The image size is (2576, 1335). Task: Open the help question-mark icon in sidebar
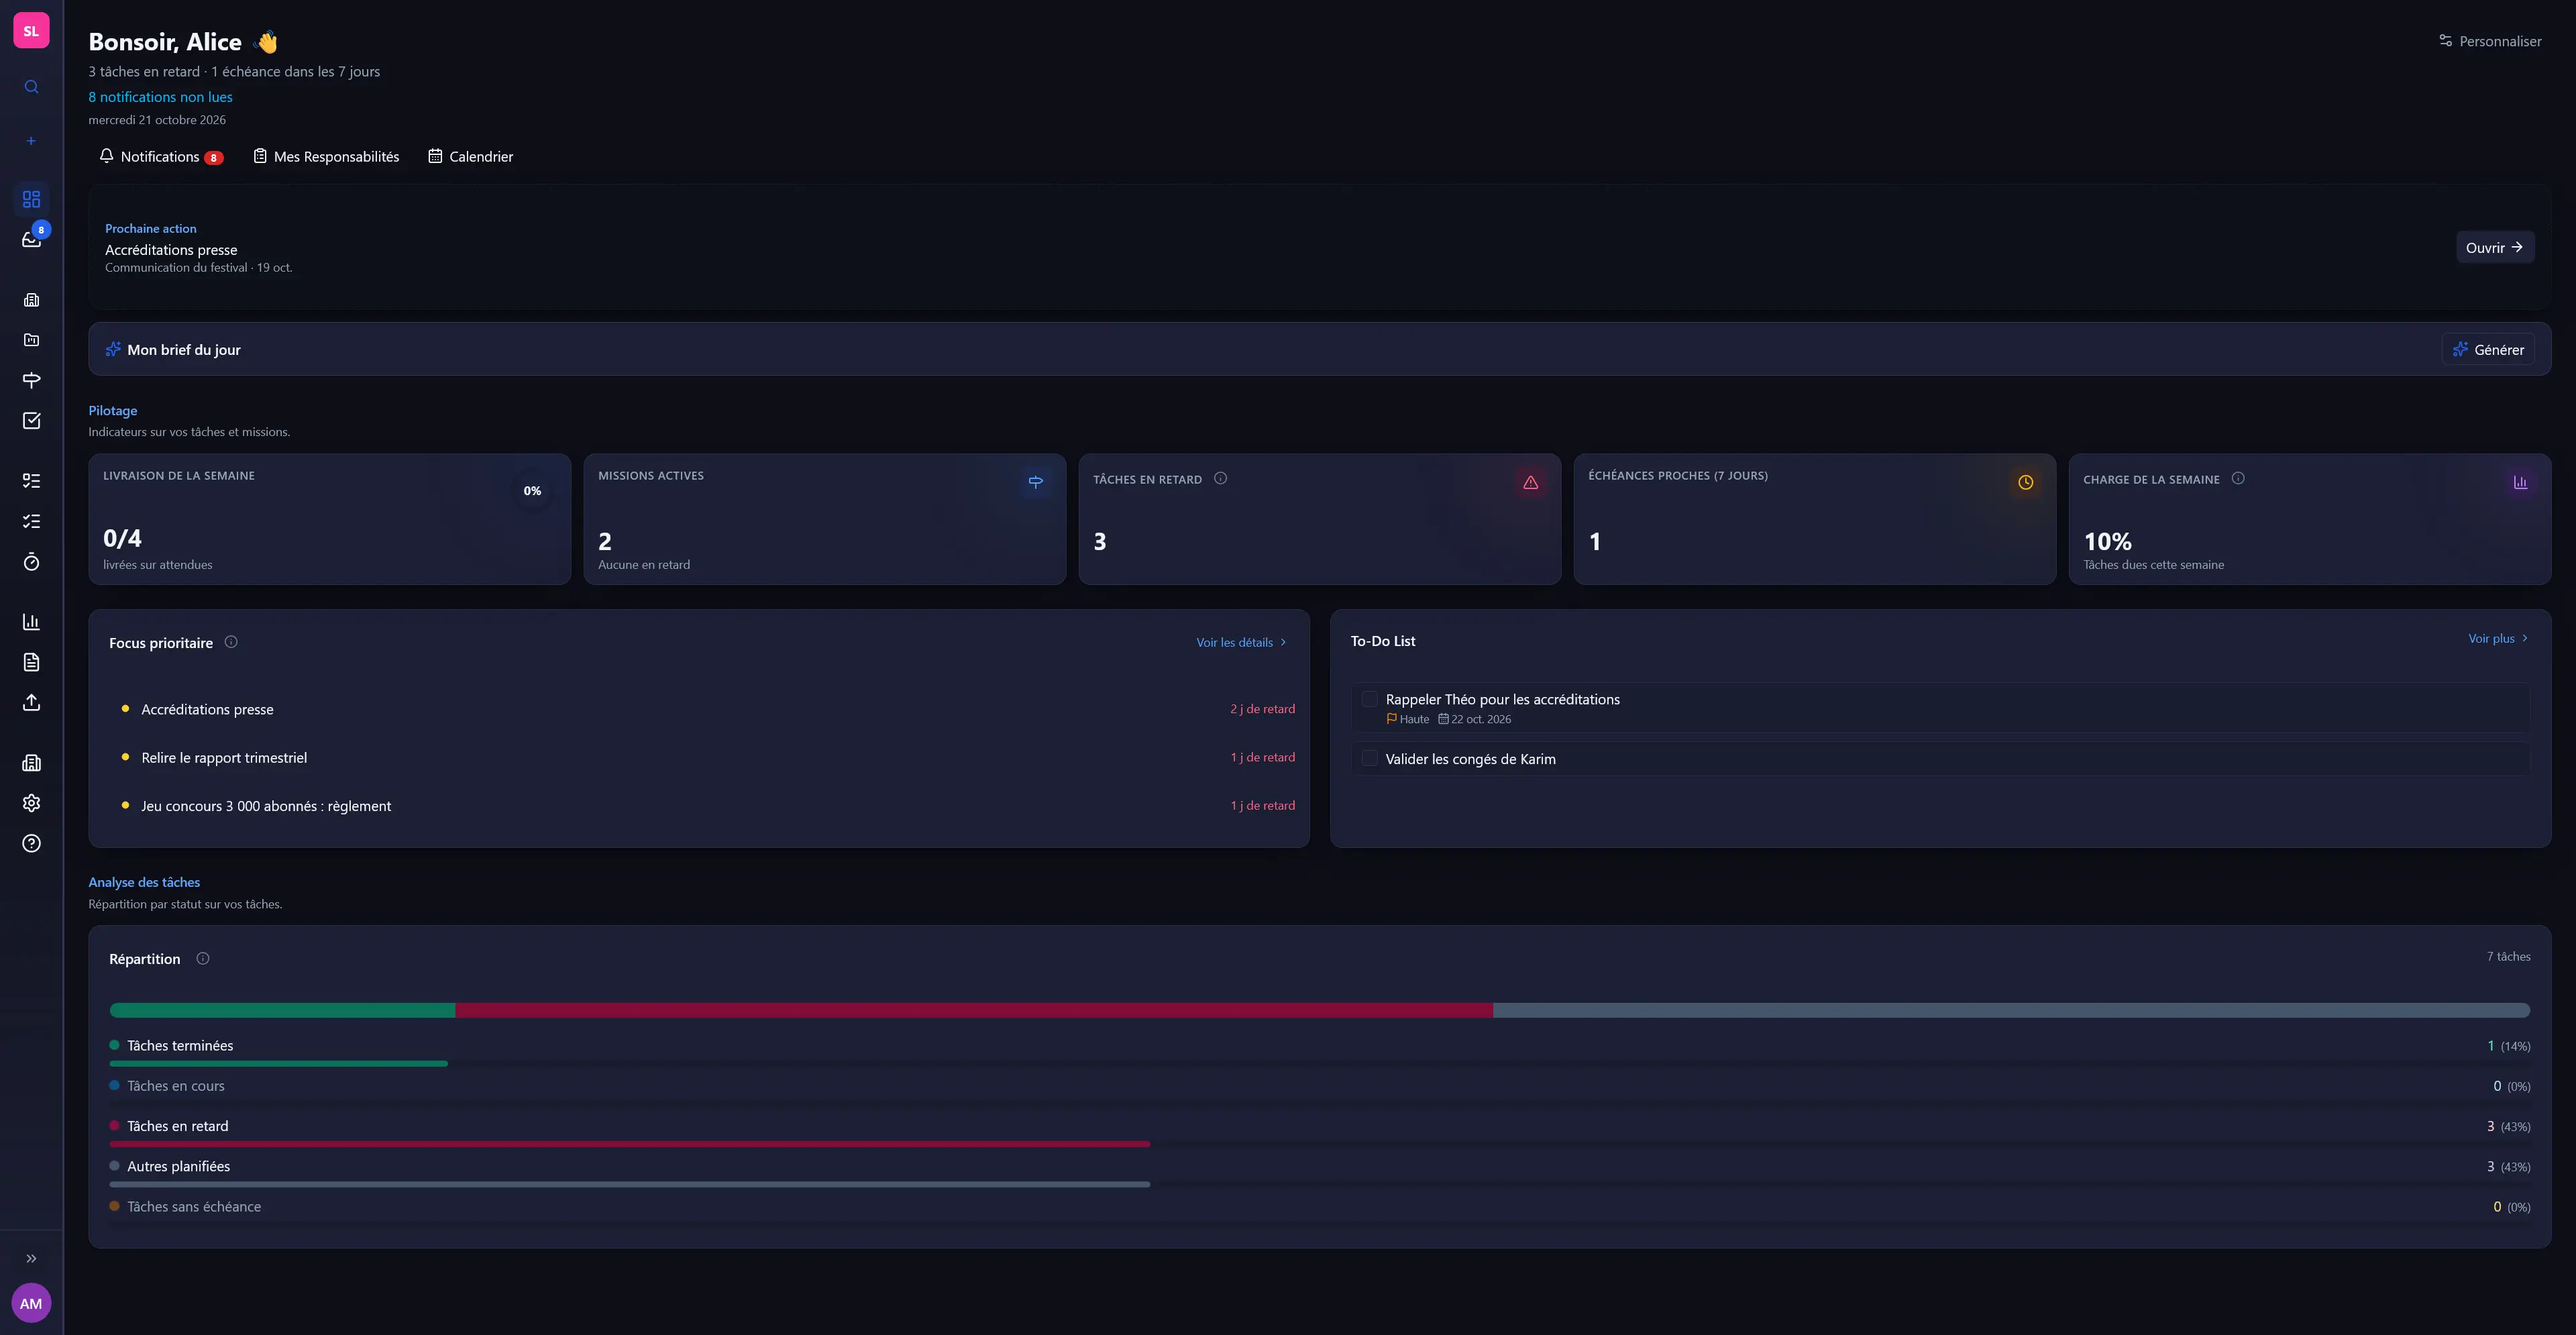tap(31, 844)
